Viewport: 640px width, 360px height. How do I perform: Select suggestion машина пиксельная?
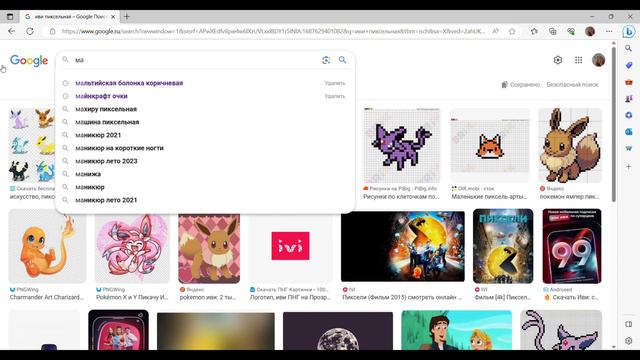[x=107, y=122]
